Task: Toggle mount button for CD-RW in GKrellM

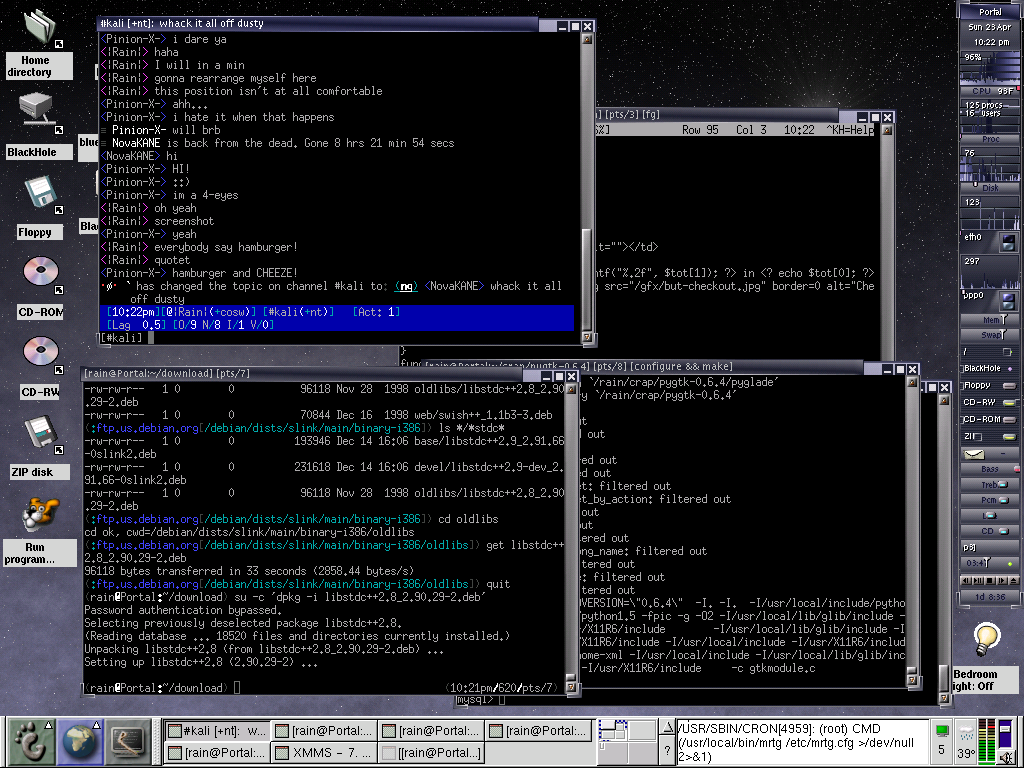Action: click(1009, 403)
